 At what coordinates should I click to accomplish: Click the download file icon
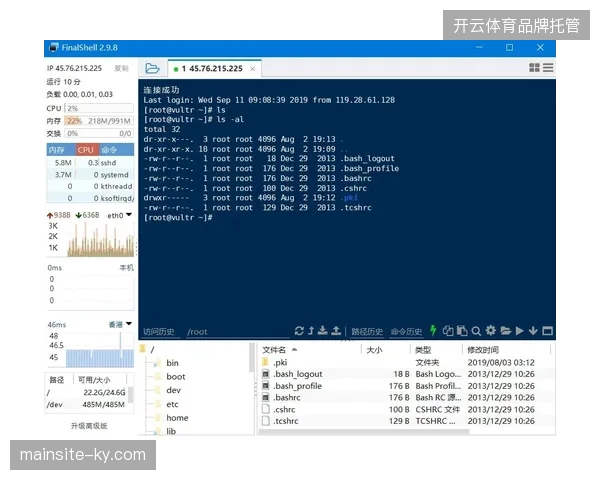323,331
